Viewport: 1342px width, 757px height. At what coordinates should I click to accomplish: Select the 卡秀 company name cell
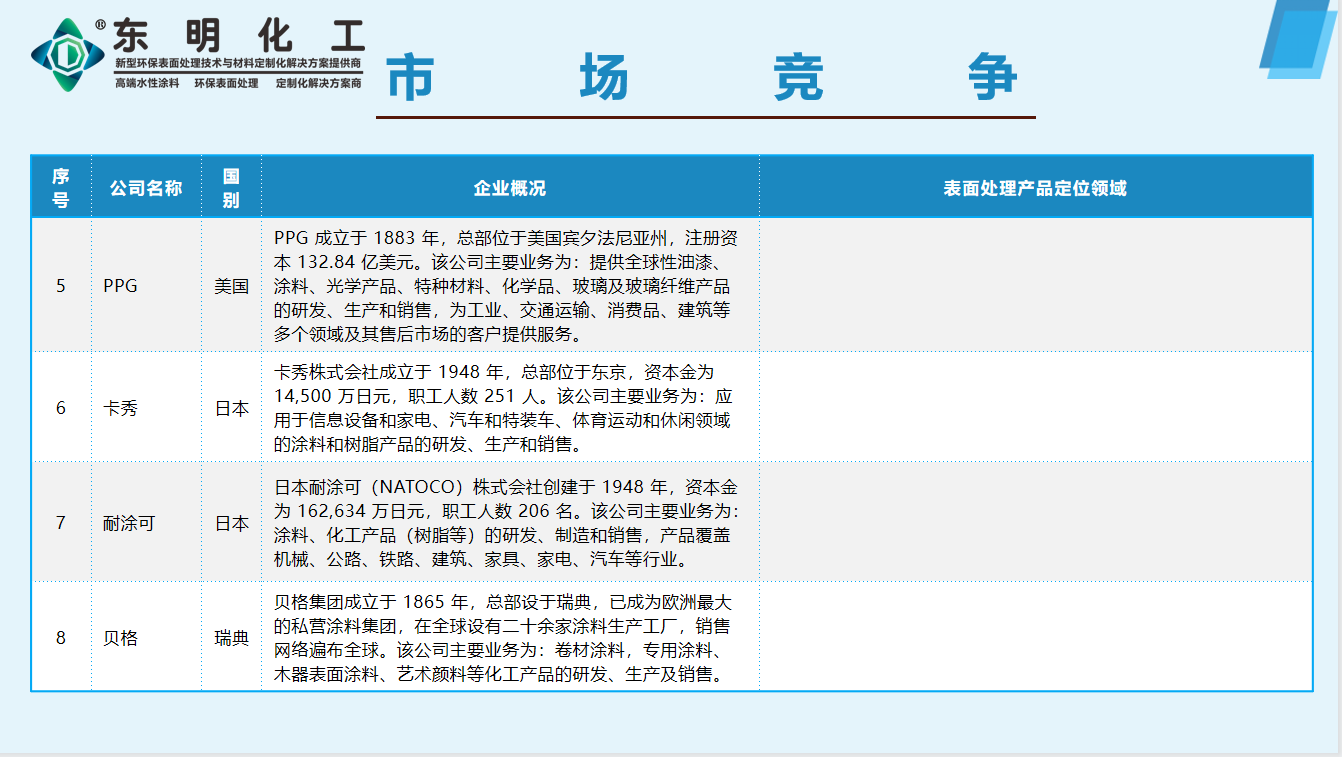tap(146, 407)
